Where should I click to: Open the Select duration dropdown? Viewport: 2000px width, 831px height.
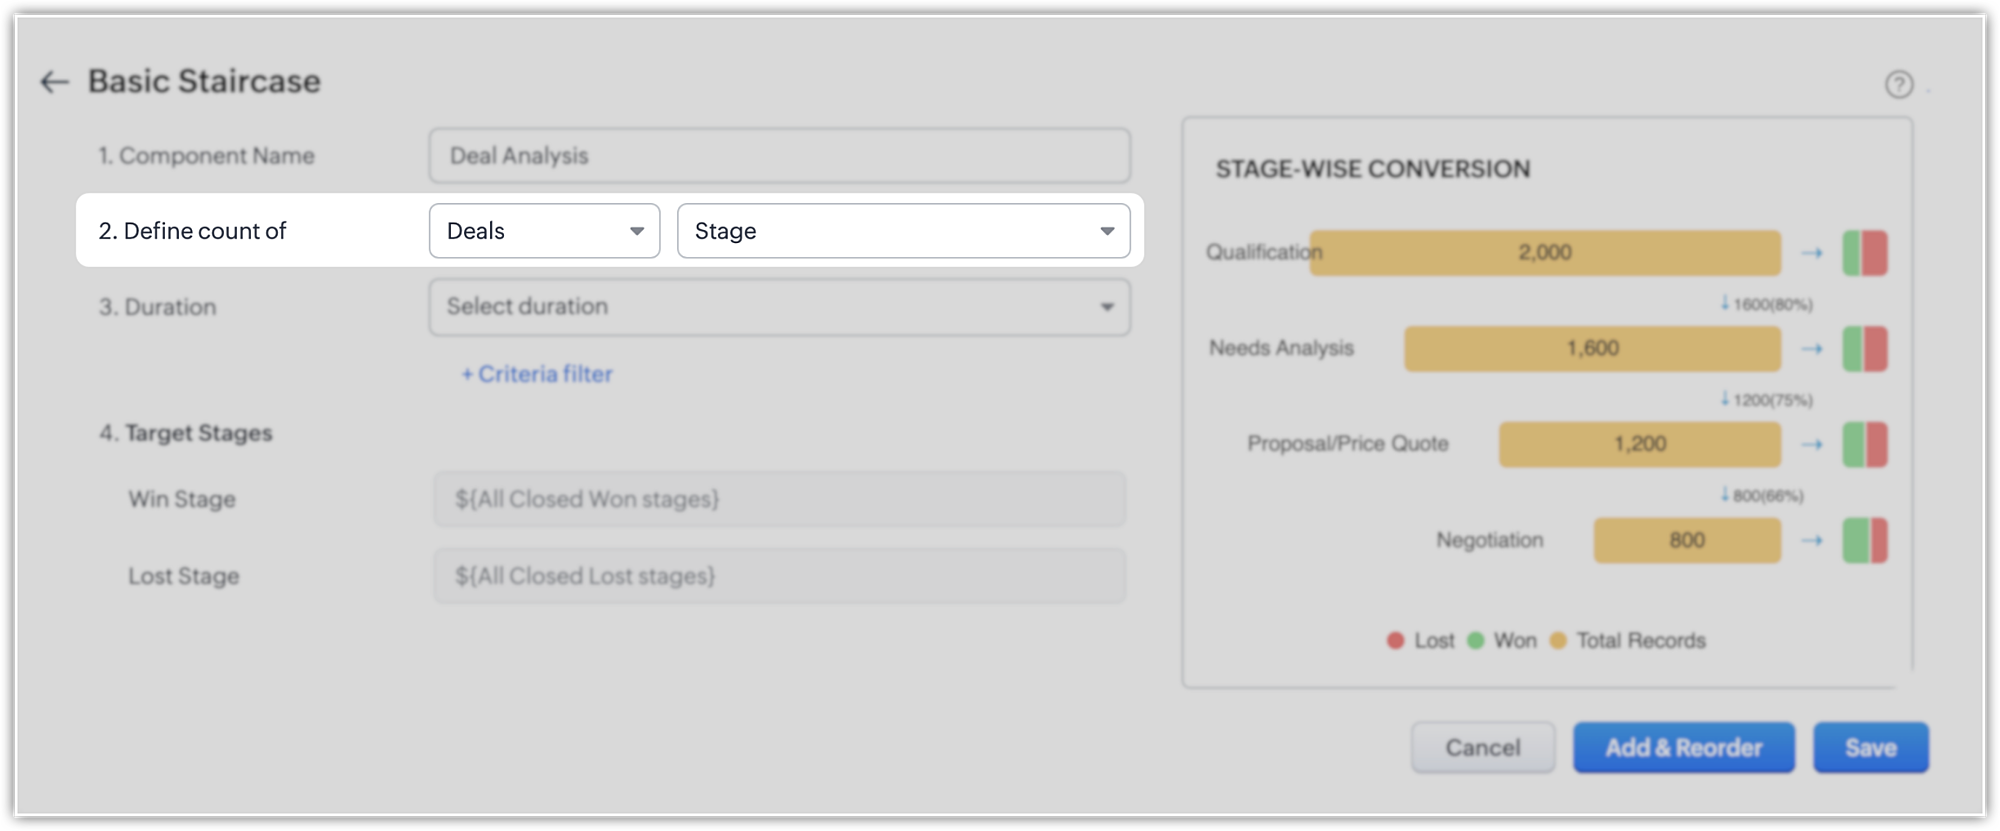779,307
